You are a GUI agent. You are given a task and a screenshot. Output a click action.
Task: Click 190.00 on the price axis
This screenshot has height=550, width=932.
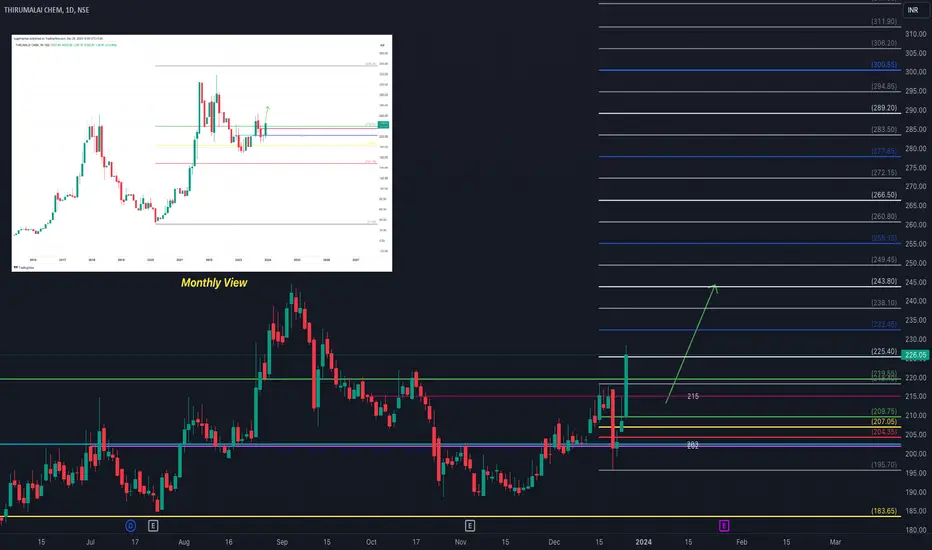pos(916,492)
